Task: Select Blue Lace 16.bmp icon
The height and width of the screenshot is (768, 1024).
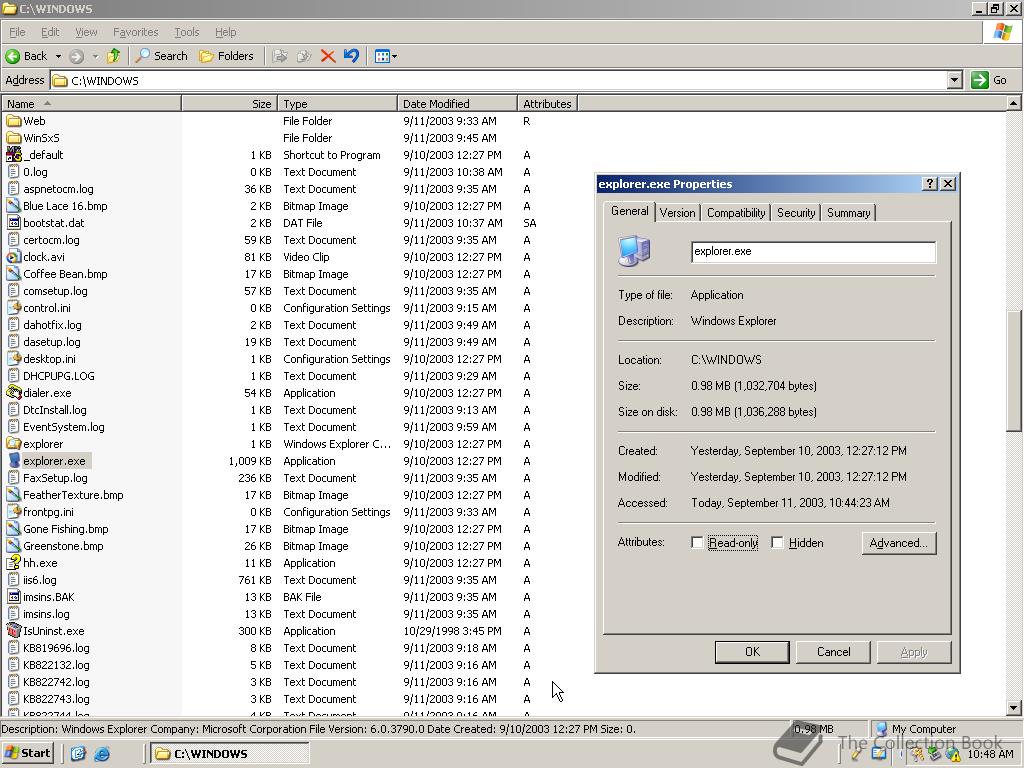Action: point(13,206)
